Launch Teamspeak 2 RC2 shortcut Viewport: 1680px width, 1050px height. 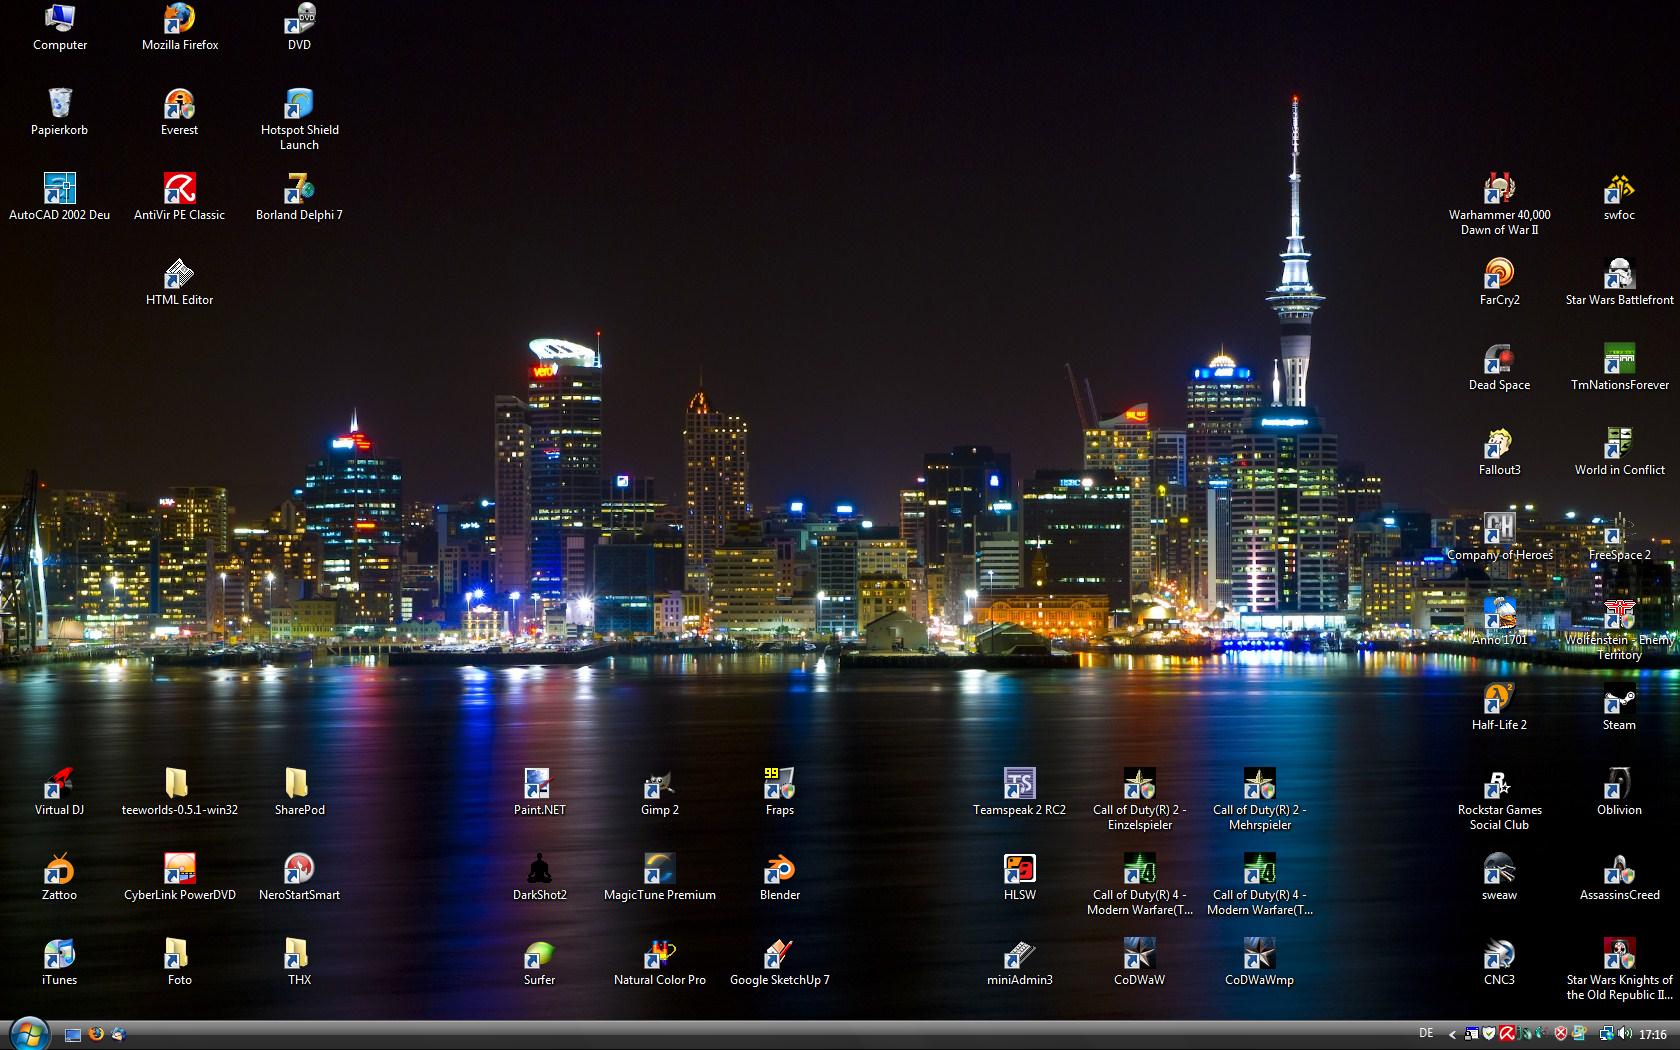coord(1019,784)
